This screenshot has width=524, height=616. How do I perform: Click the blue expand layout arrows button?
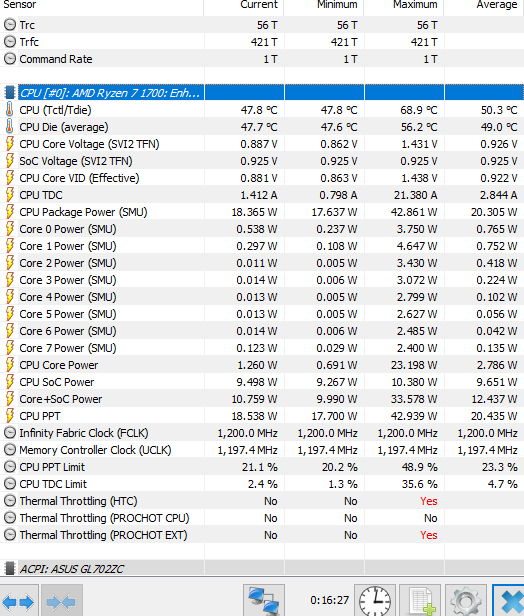coord(18,601)
